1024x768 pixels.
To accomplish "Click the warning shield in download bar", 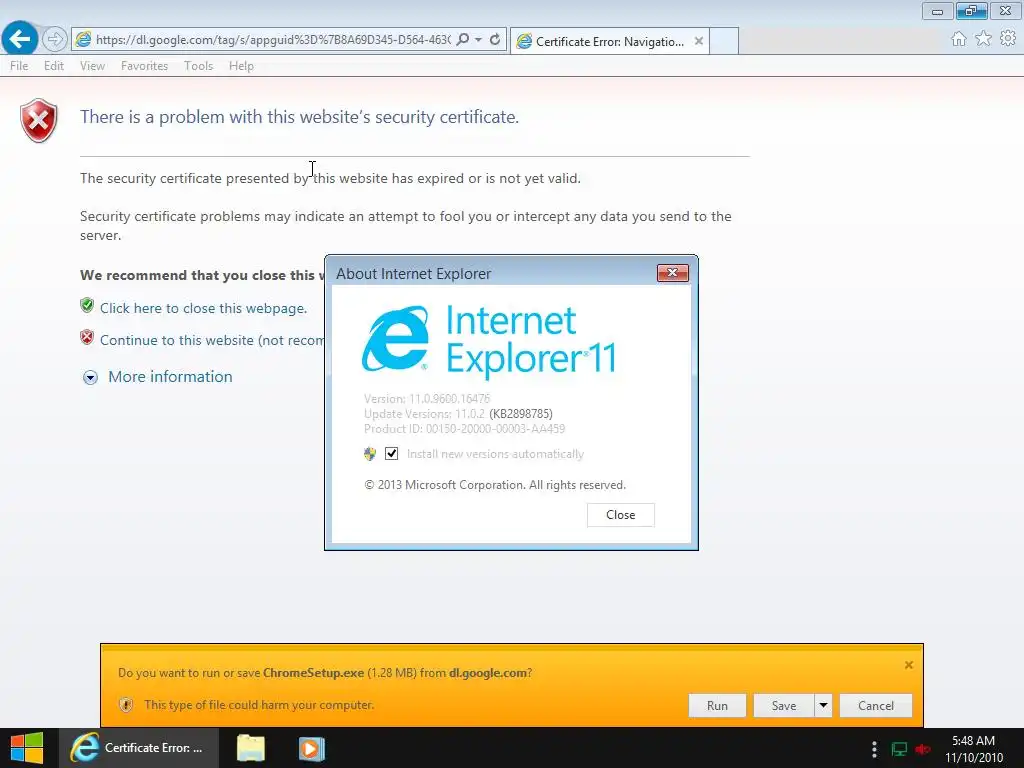I will [126, 705].
